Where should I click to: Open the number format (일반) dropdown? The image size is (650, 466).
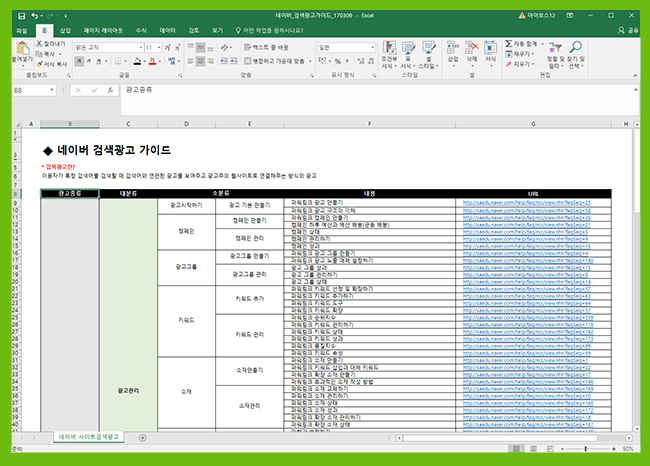pos(372,48)
